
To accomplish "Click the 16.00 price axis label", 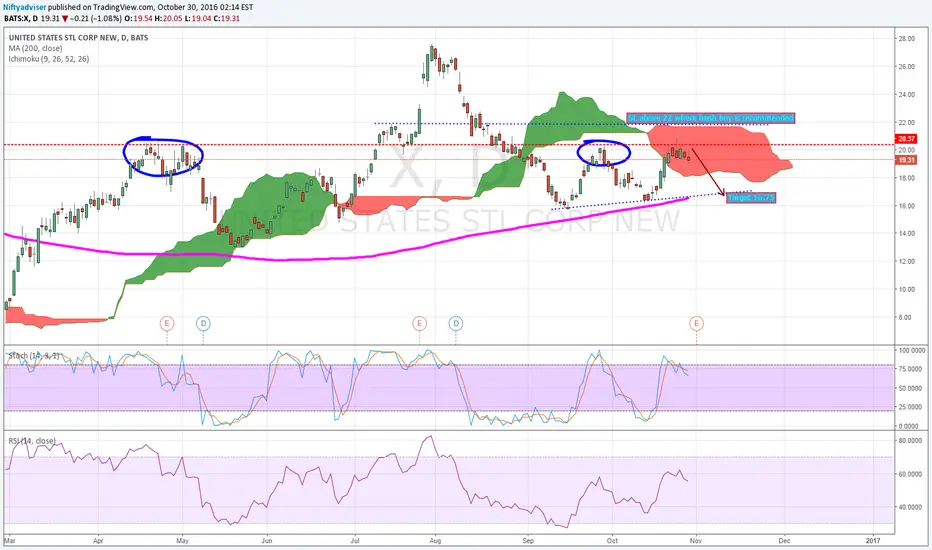I will 906,206.
